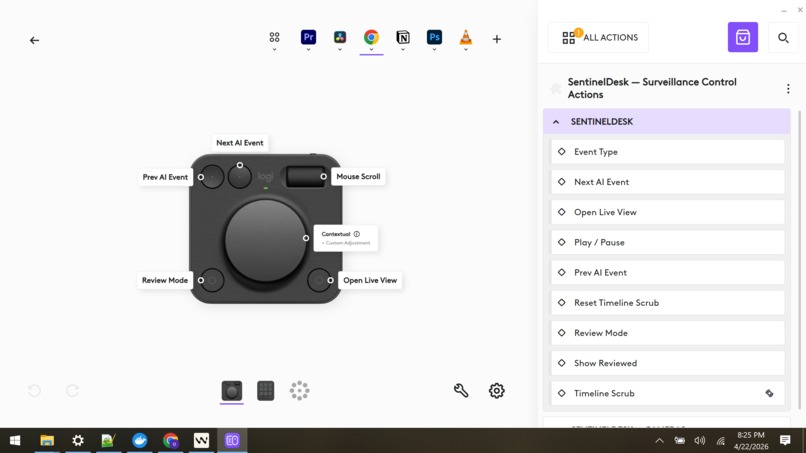Select the Prev AI Event button label
806x453 pixels.
[165, 177]
